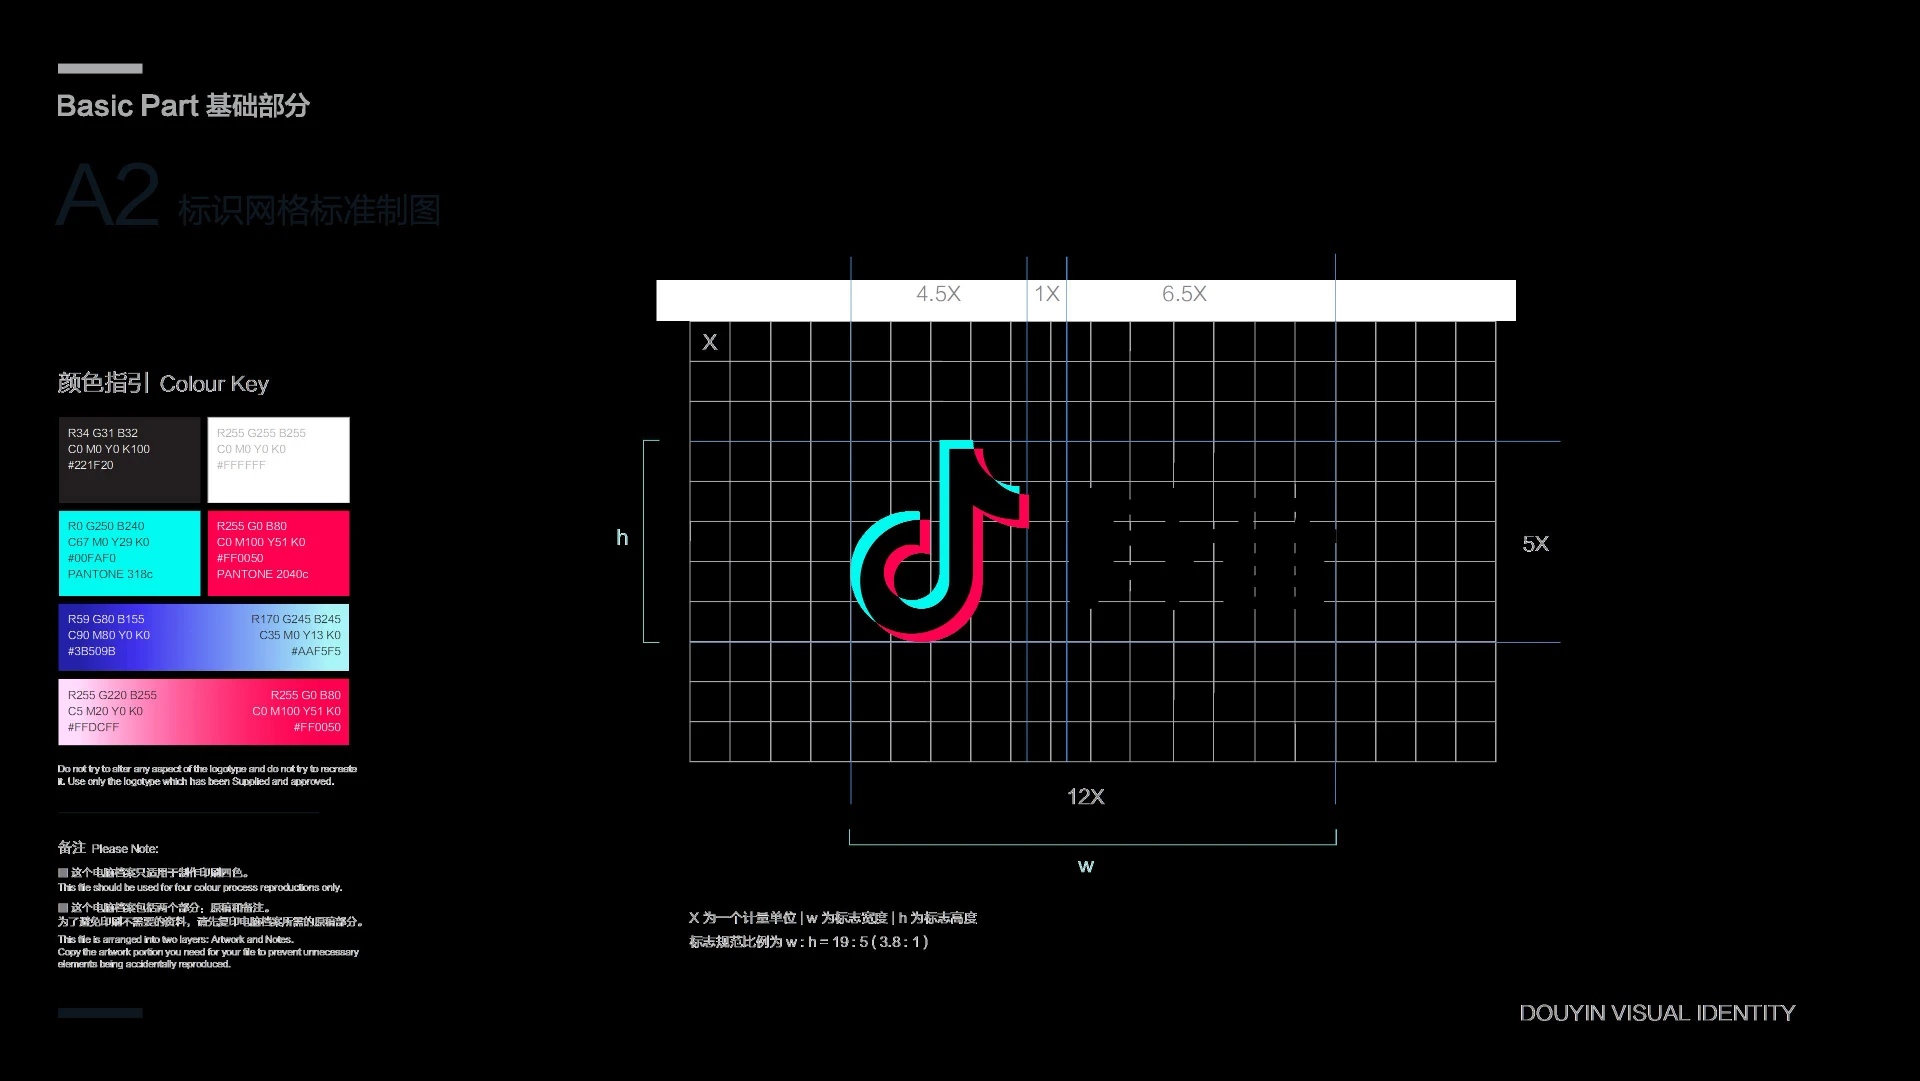Select the white #FFFFFF color swatch
Image resolution: width=1920 pixels, height=1081 pixels.
(278, 460)
